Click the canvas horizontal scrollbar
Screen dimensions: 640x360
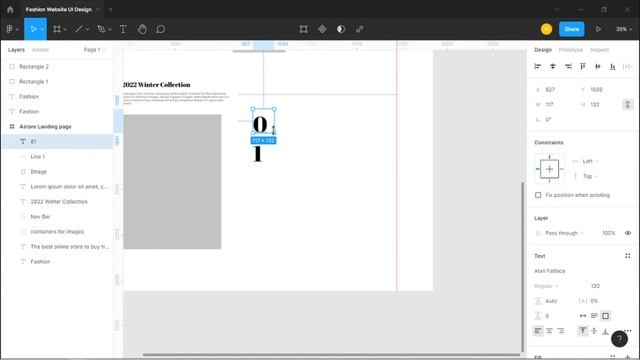click(331, 355)
